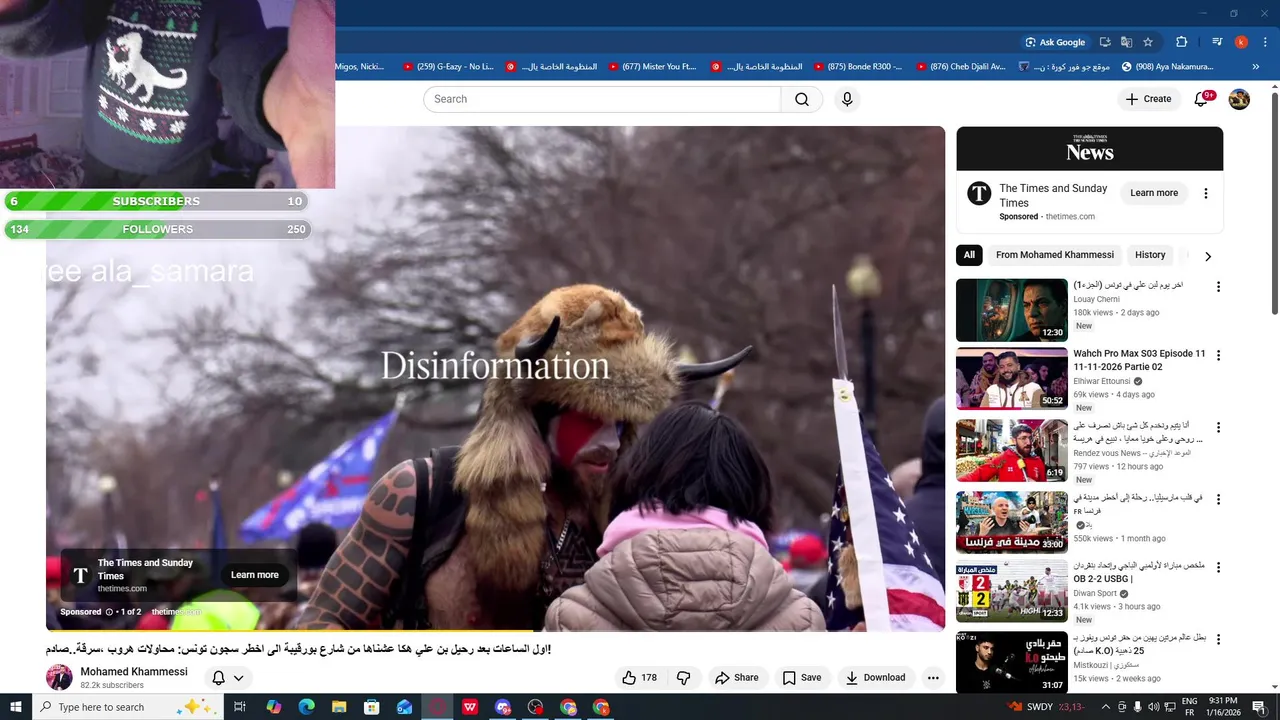Open the red W app on taskbar

[470, 707]
